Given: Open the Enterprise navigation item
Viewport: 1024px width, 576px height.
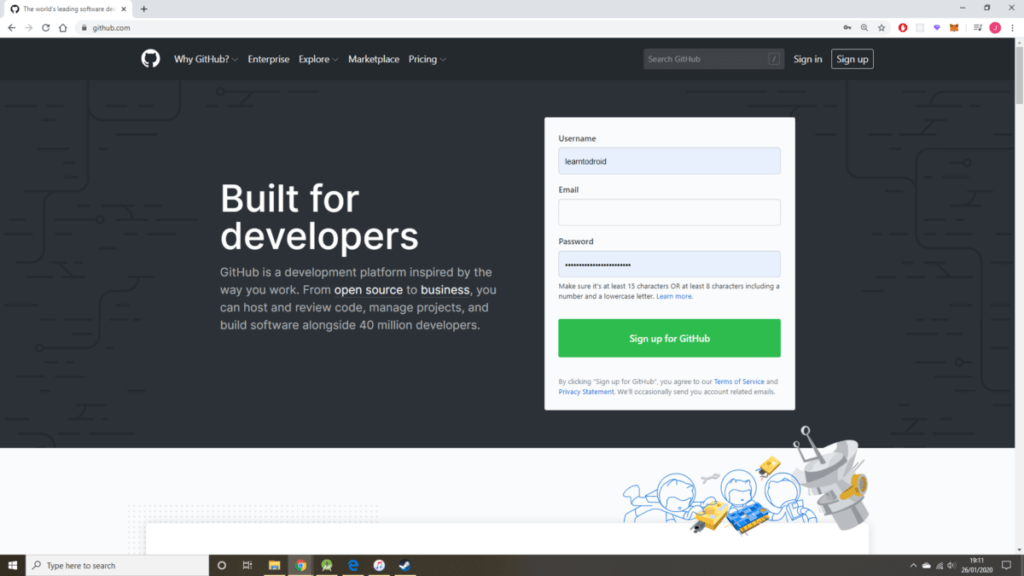Looking at the screenshot, I should pyautogui.click(x=268, y=59).
